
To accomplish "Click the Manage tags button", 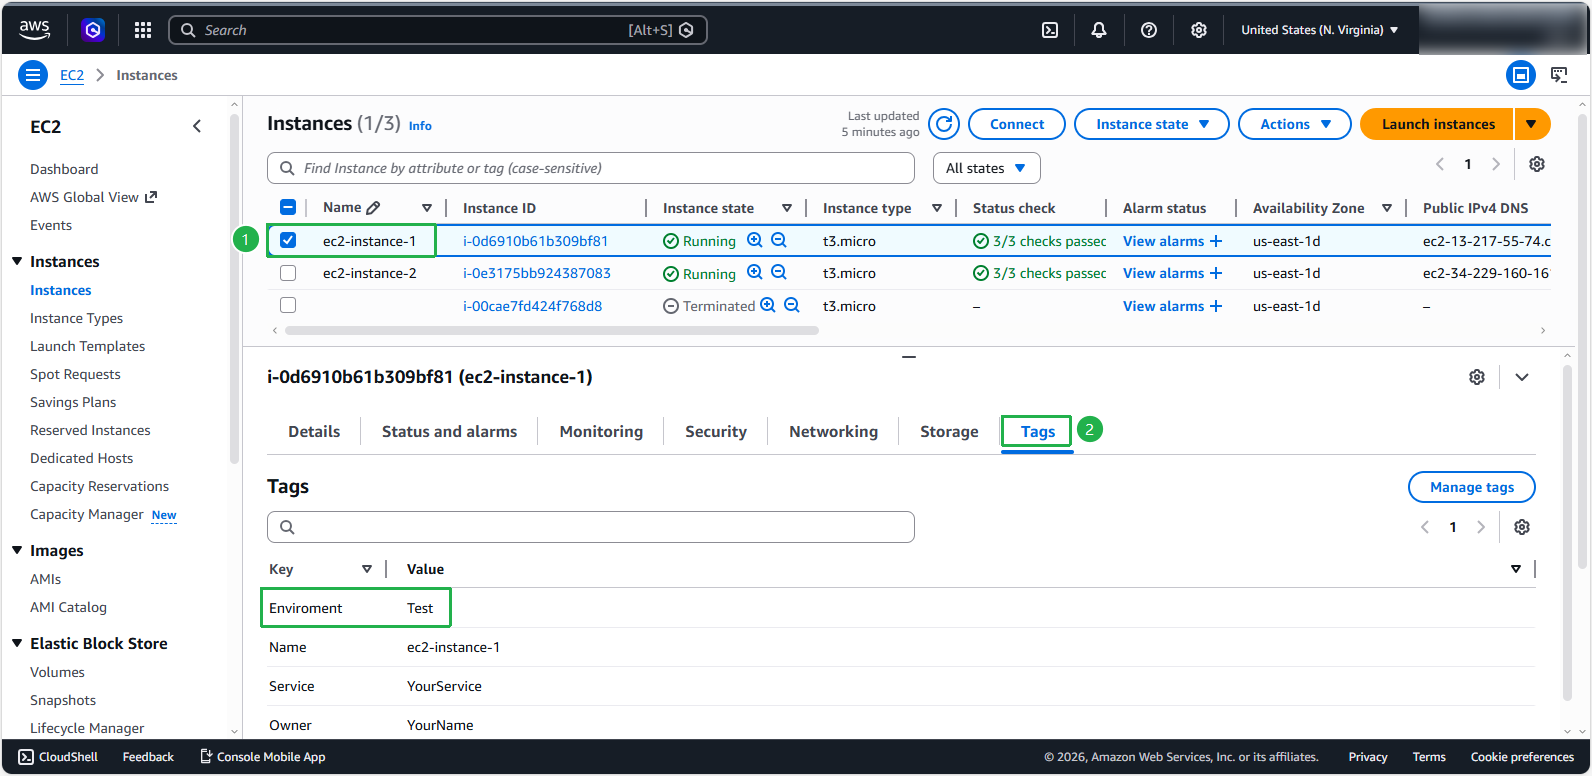I will tap(1472, 487).
